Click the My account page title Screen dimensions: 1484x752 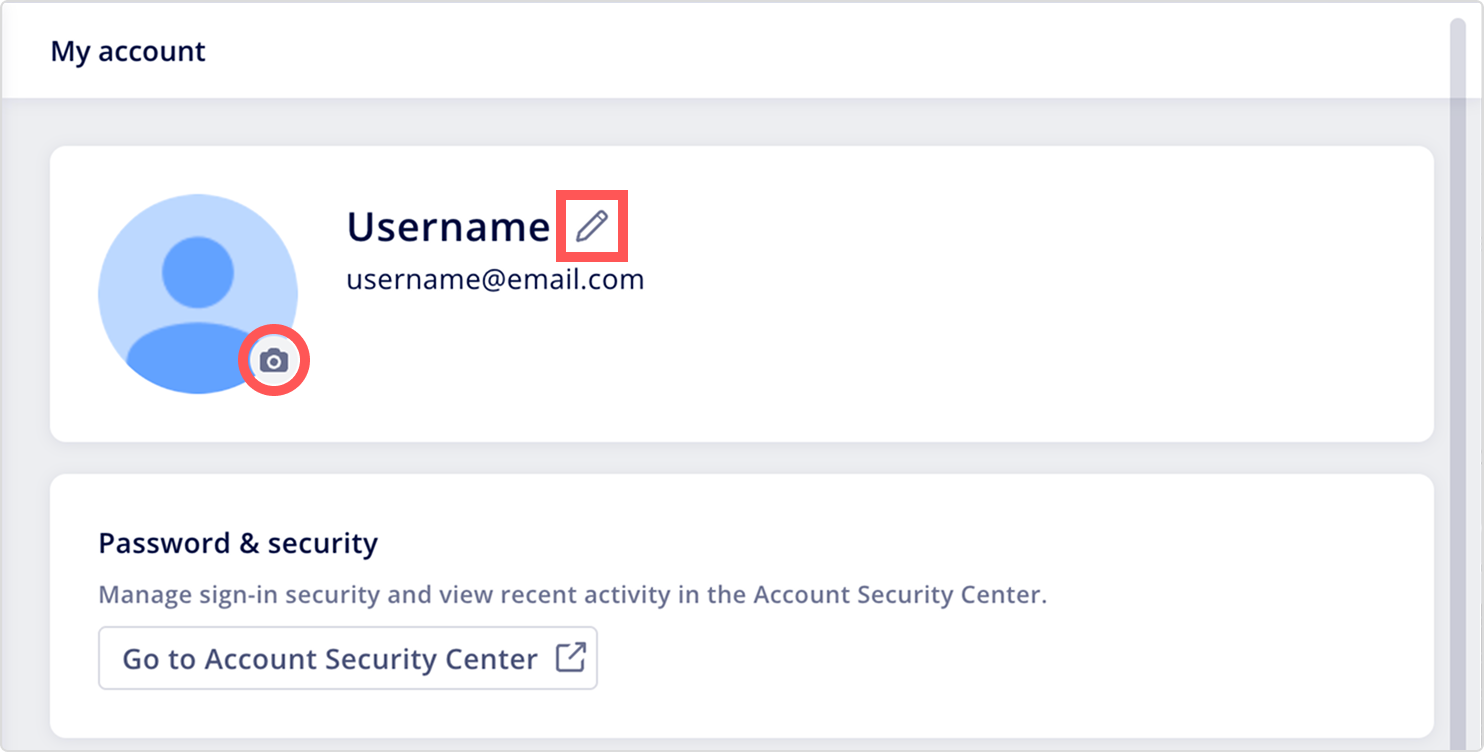(128, 51)
